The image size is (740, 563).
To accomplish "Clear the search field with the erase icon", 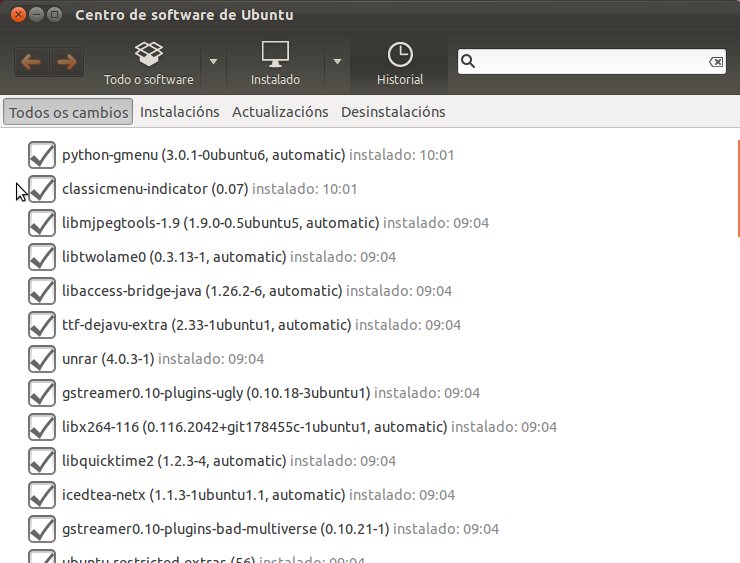I will (x=716, y=62).
